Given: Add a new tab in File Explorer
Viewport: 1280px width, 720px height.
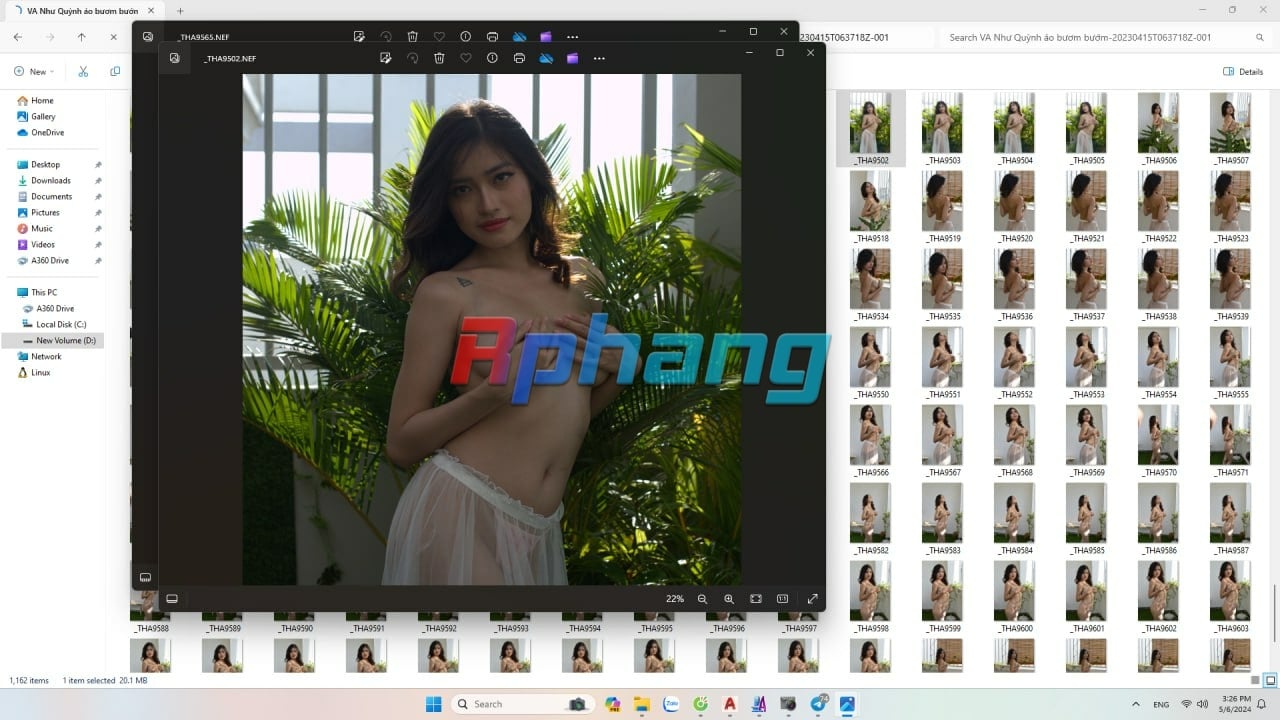Looking at the screenshot, I should 180,11.
